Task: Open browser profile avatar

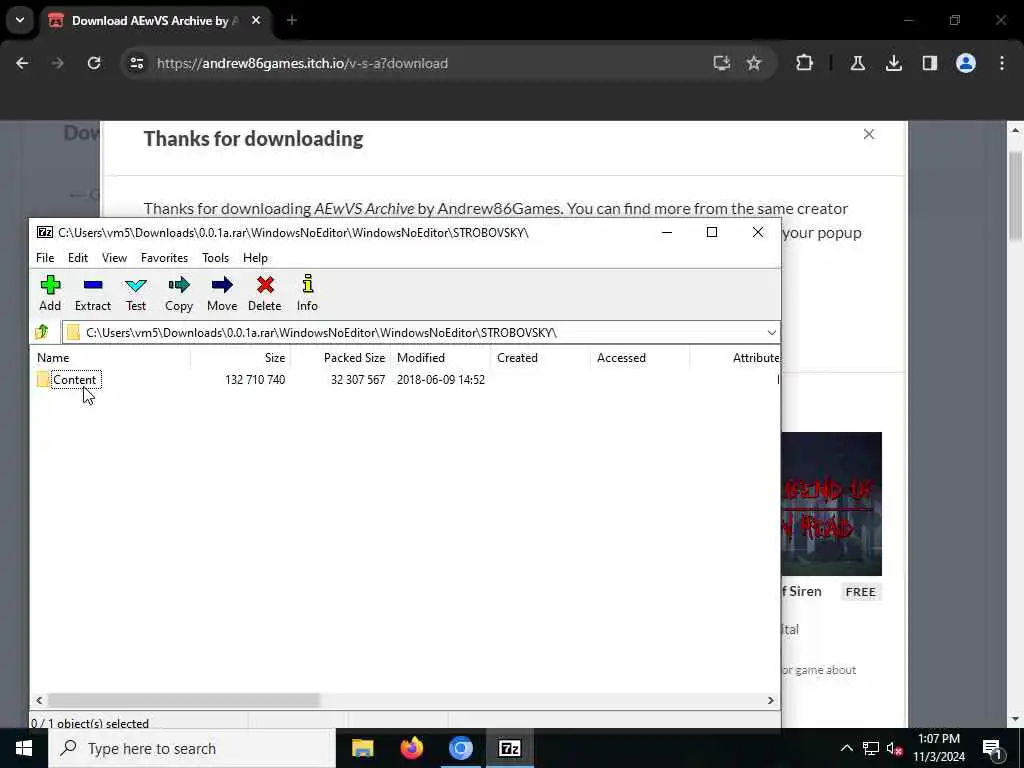Action: coord(966,63)
